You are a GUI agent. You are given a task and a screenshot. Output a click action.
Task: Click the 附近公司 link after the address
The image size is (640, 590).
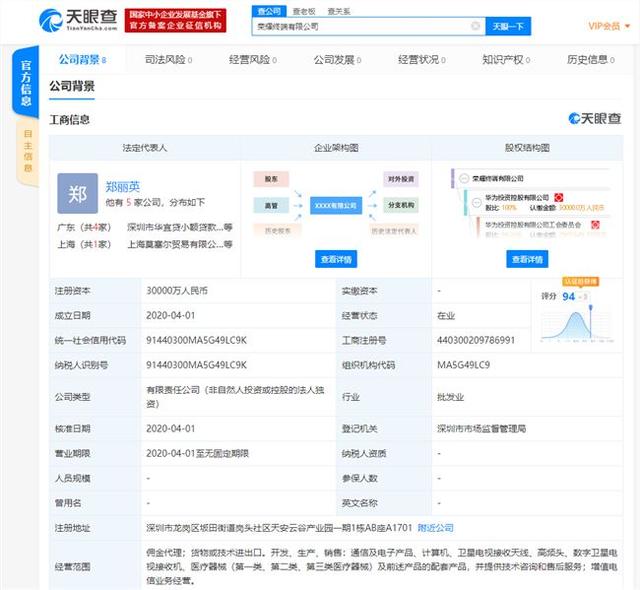436,528
